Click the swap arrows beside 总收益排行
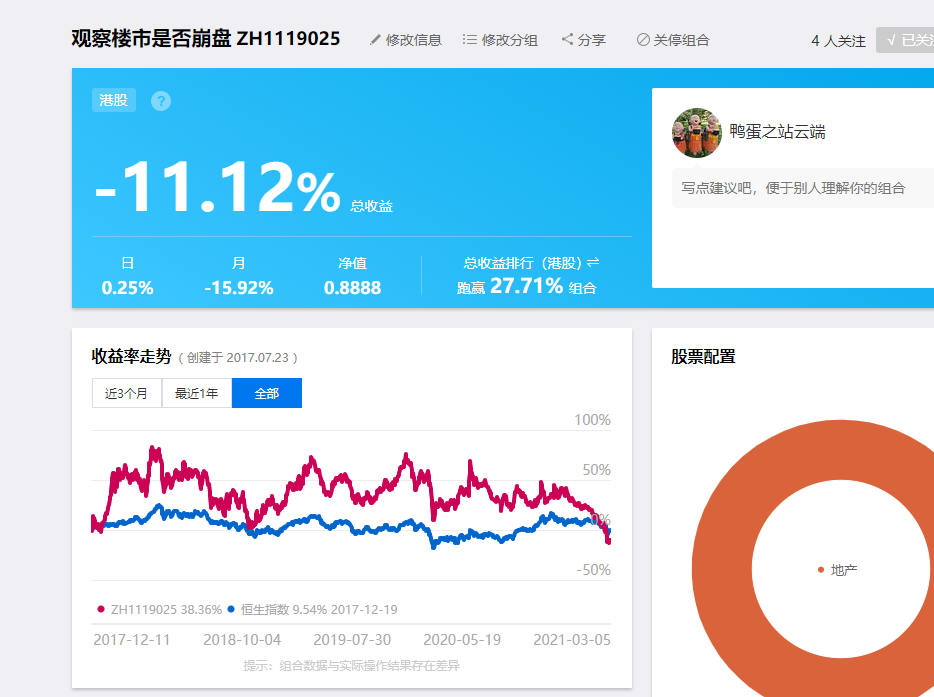This screenshot has width=934, height=697. coord(593,263)
